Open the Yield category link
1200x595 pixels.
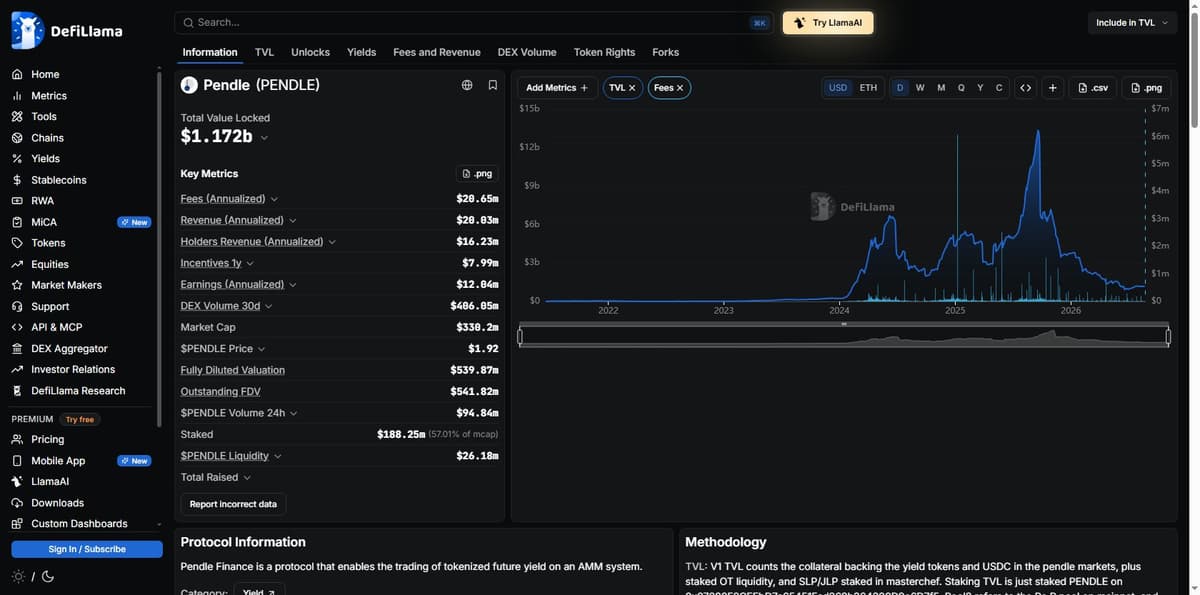coord(260,590)
